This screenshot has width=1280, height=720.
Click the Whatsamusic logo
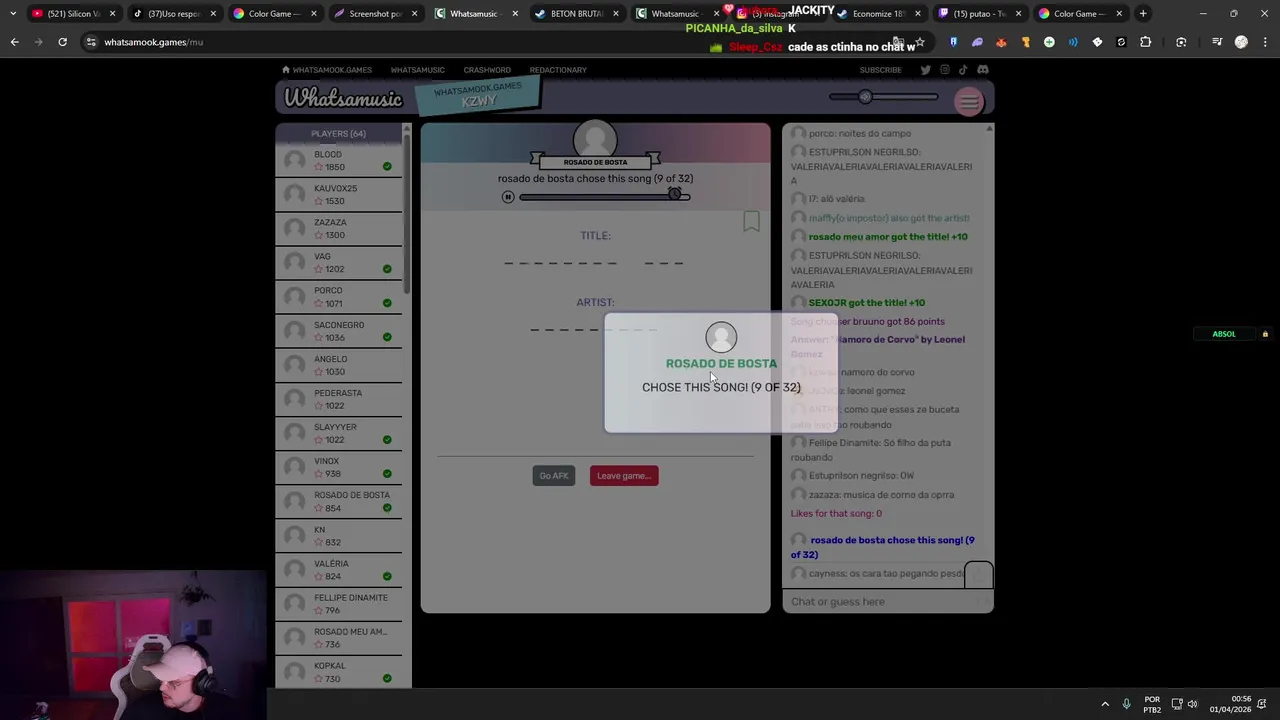(x=343, y=98)
